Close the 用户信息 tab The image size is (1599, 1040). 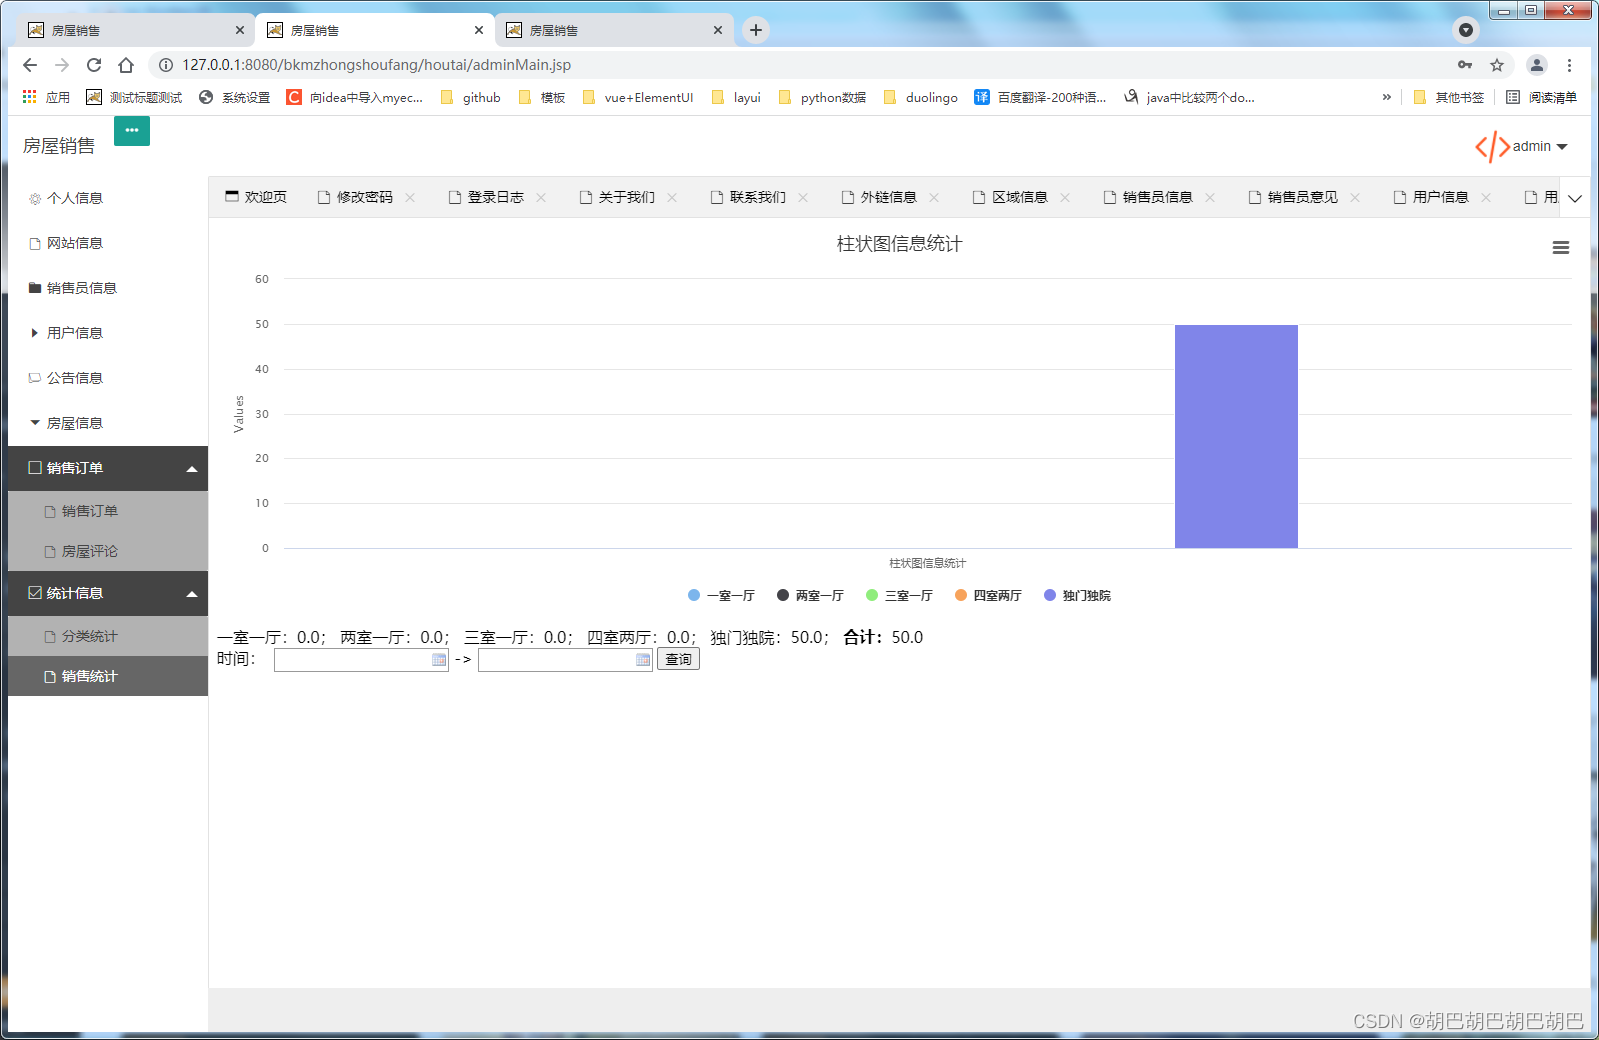pos(1486,198)
